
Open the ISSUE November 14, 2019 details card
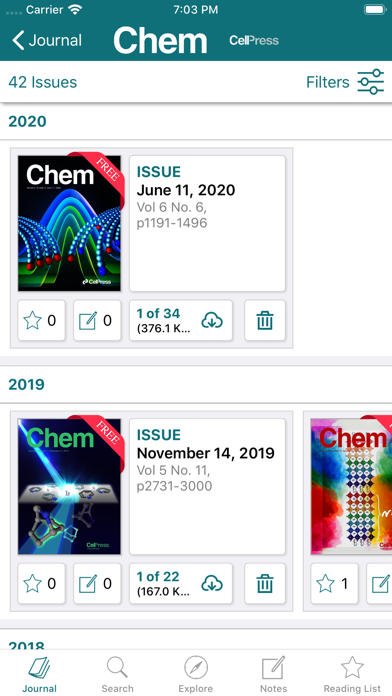click(207, 486)
